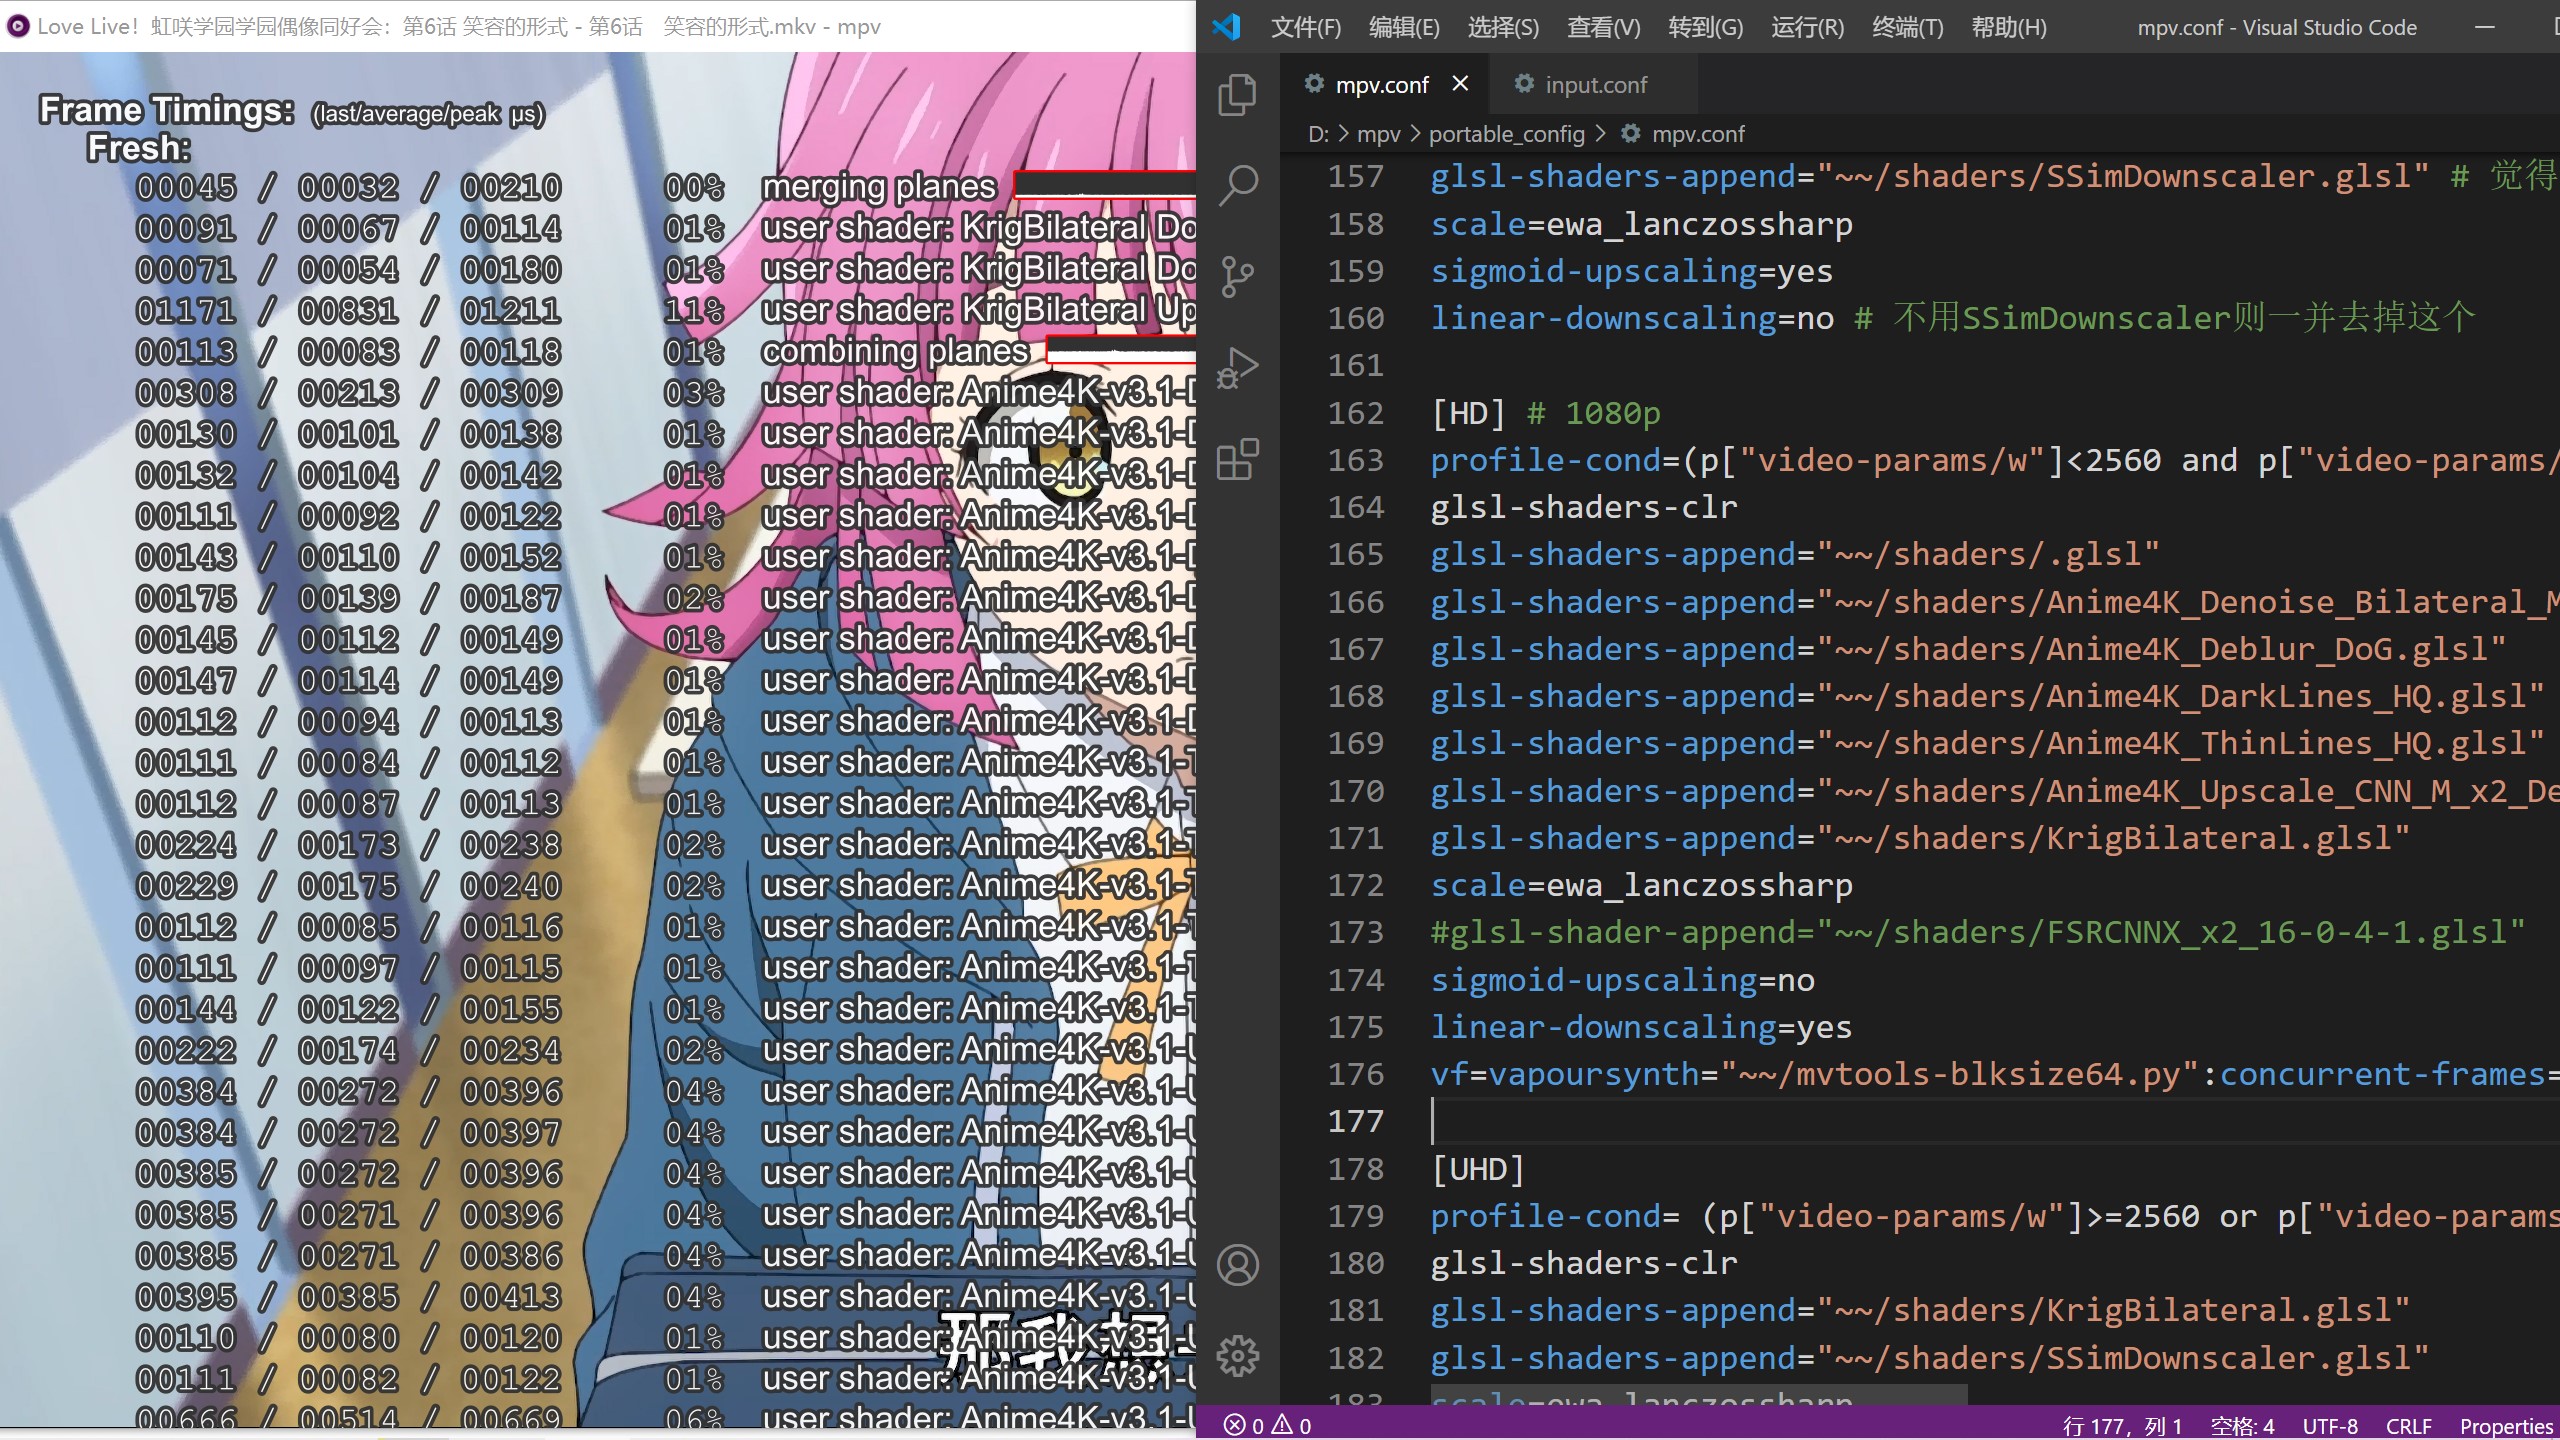This screenshot has height=1440, width=2560.
Task: Select language mode Properties
Action: pyautogui.click(x=2506, y=1425)
